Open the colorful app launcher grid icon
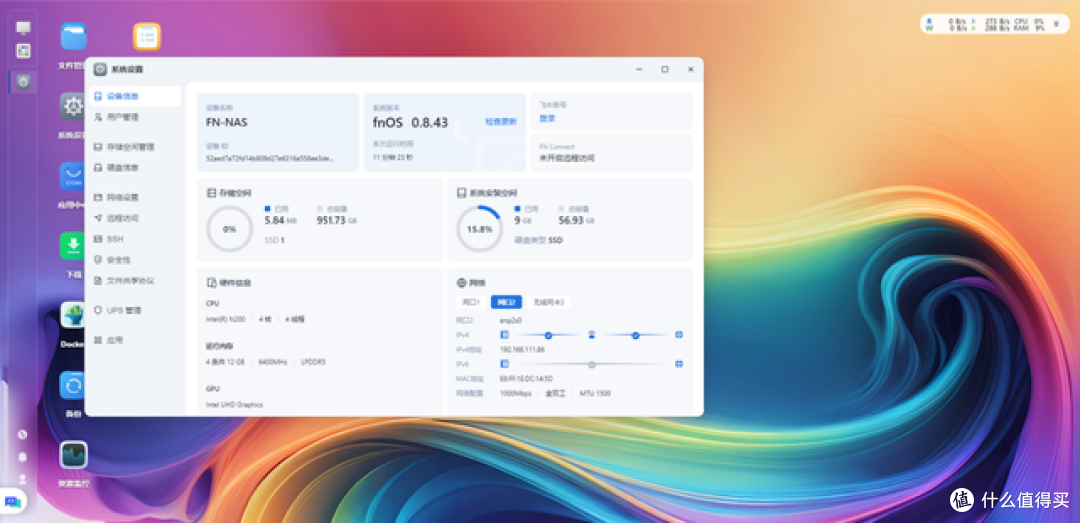The height and width of the screenshot is (523, 1080). (x=23, y=50)
